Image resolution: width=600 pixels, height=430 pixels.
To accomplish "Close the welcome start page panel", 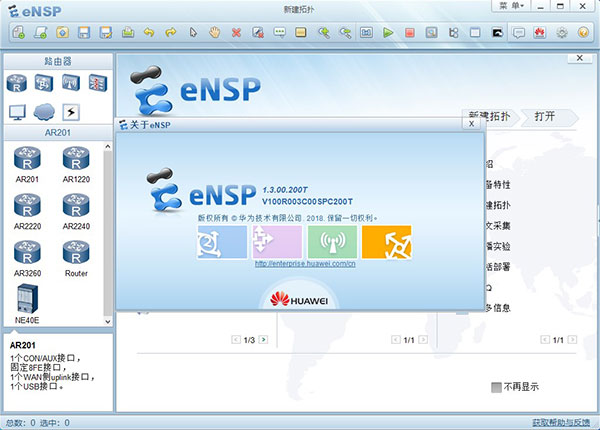I will pyautogui.click(x=580, y=58).
